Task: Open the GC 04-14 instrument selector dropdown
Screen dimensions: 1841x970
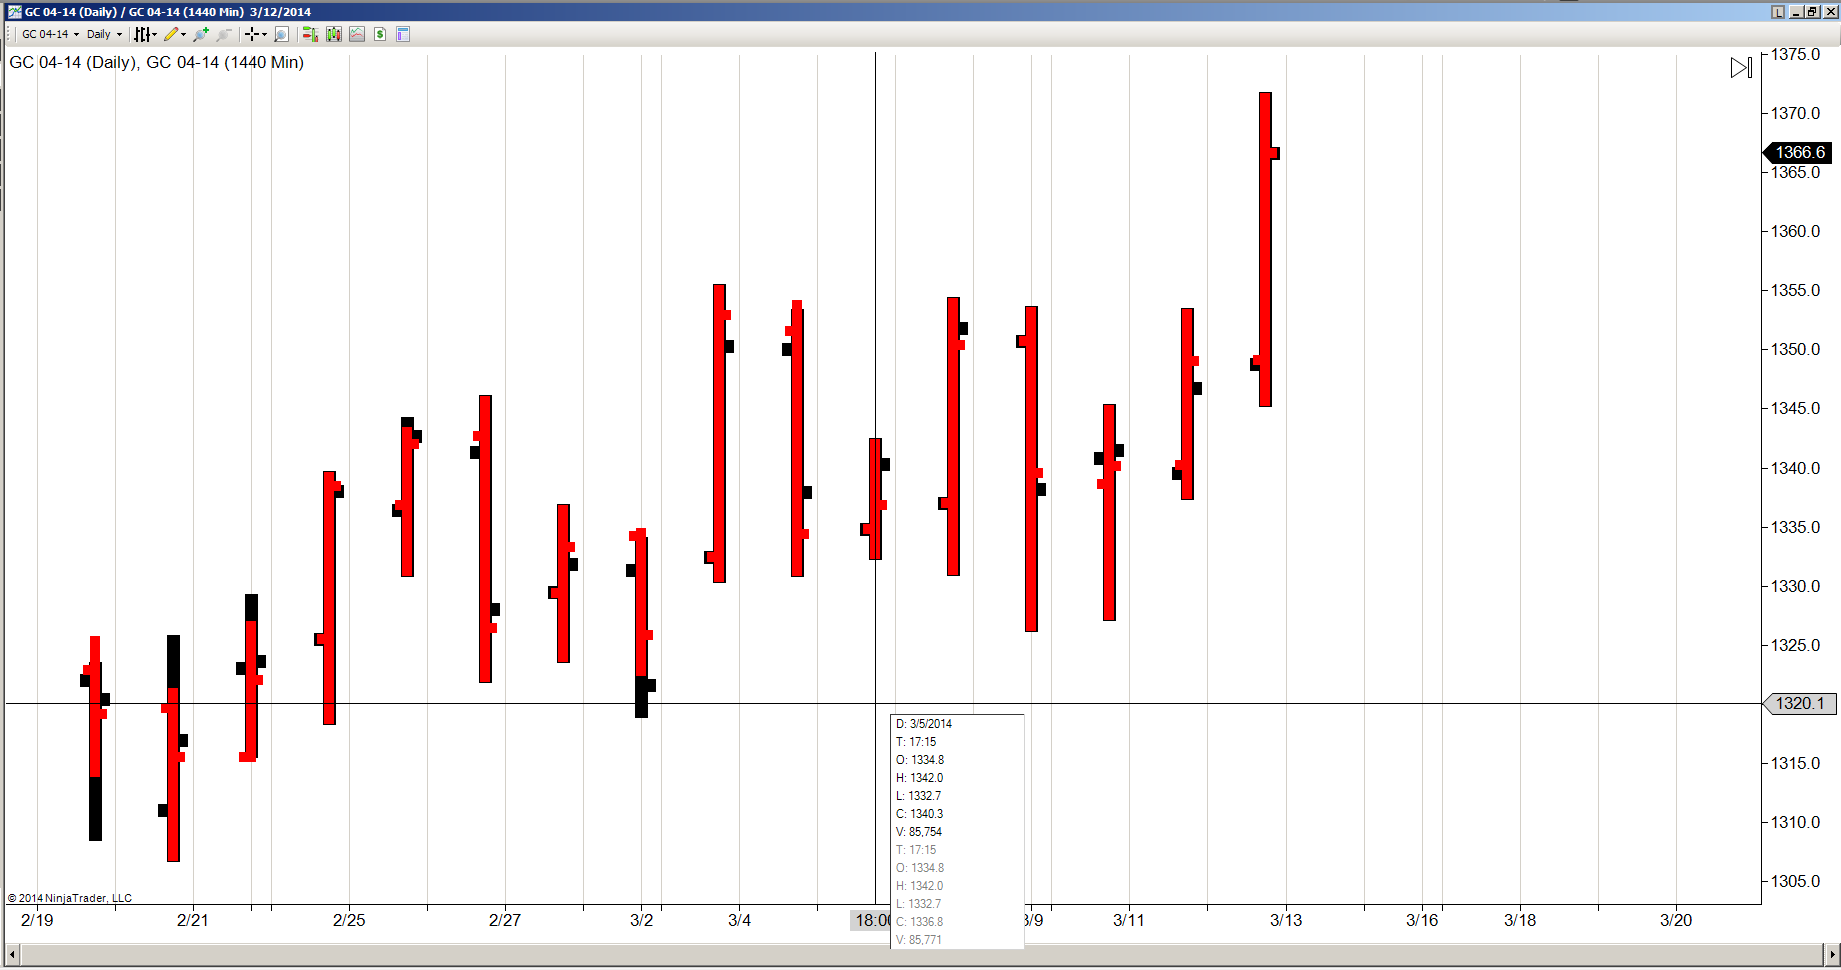Action: tap(50, 34)
